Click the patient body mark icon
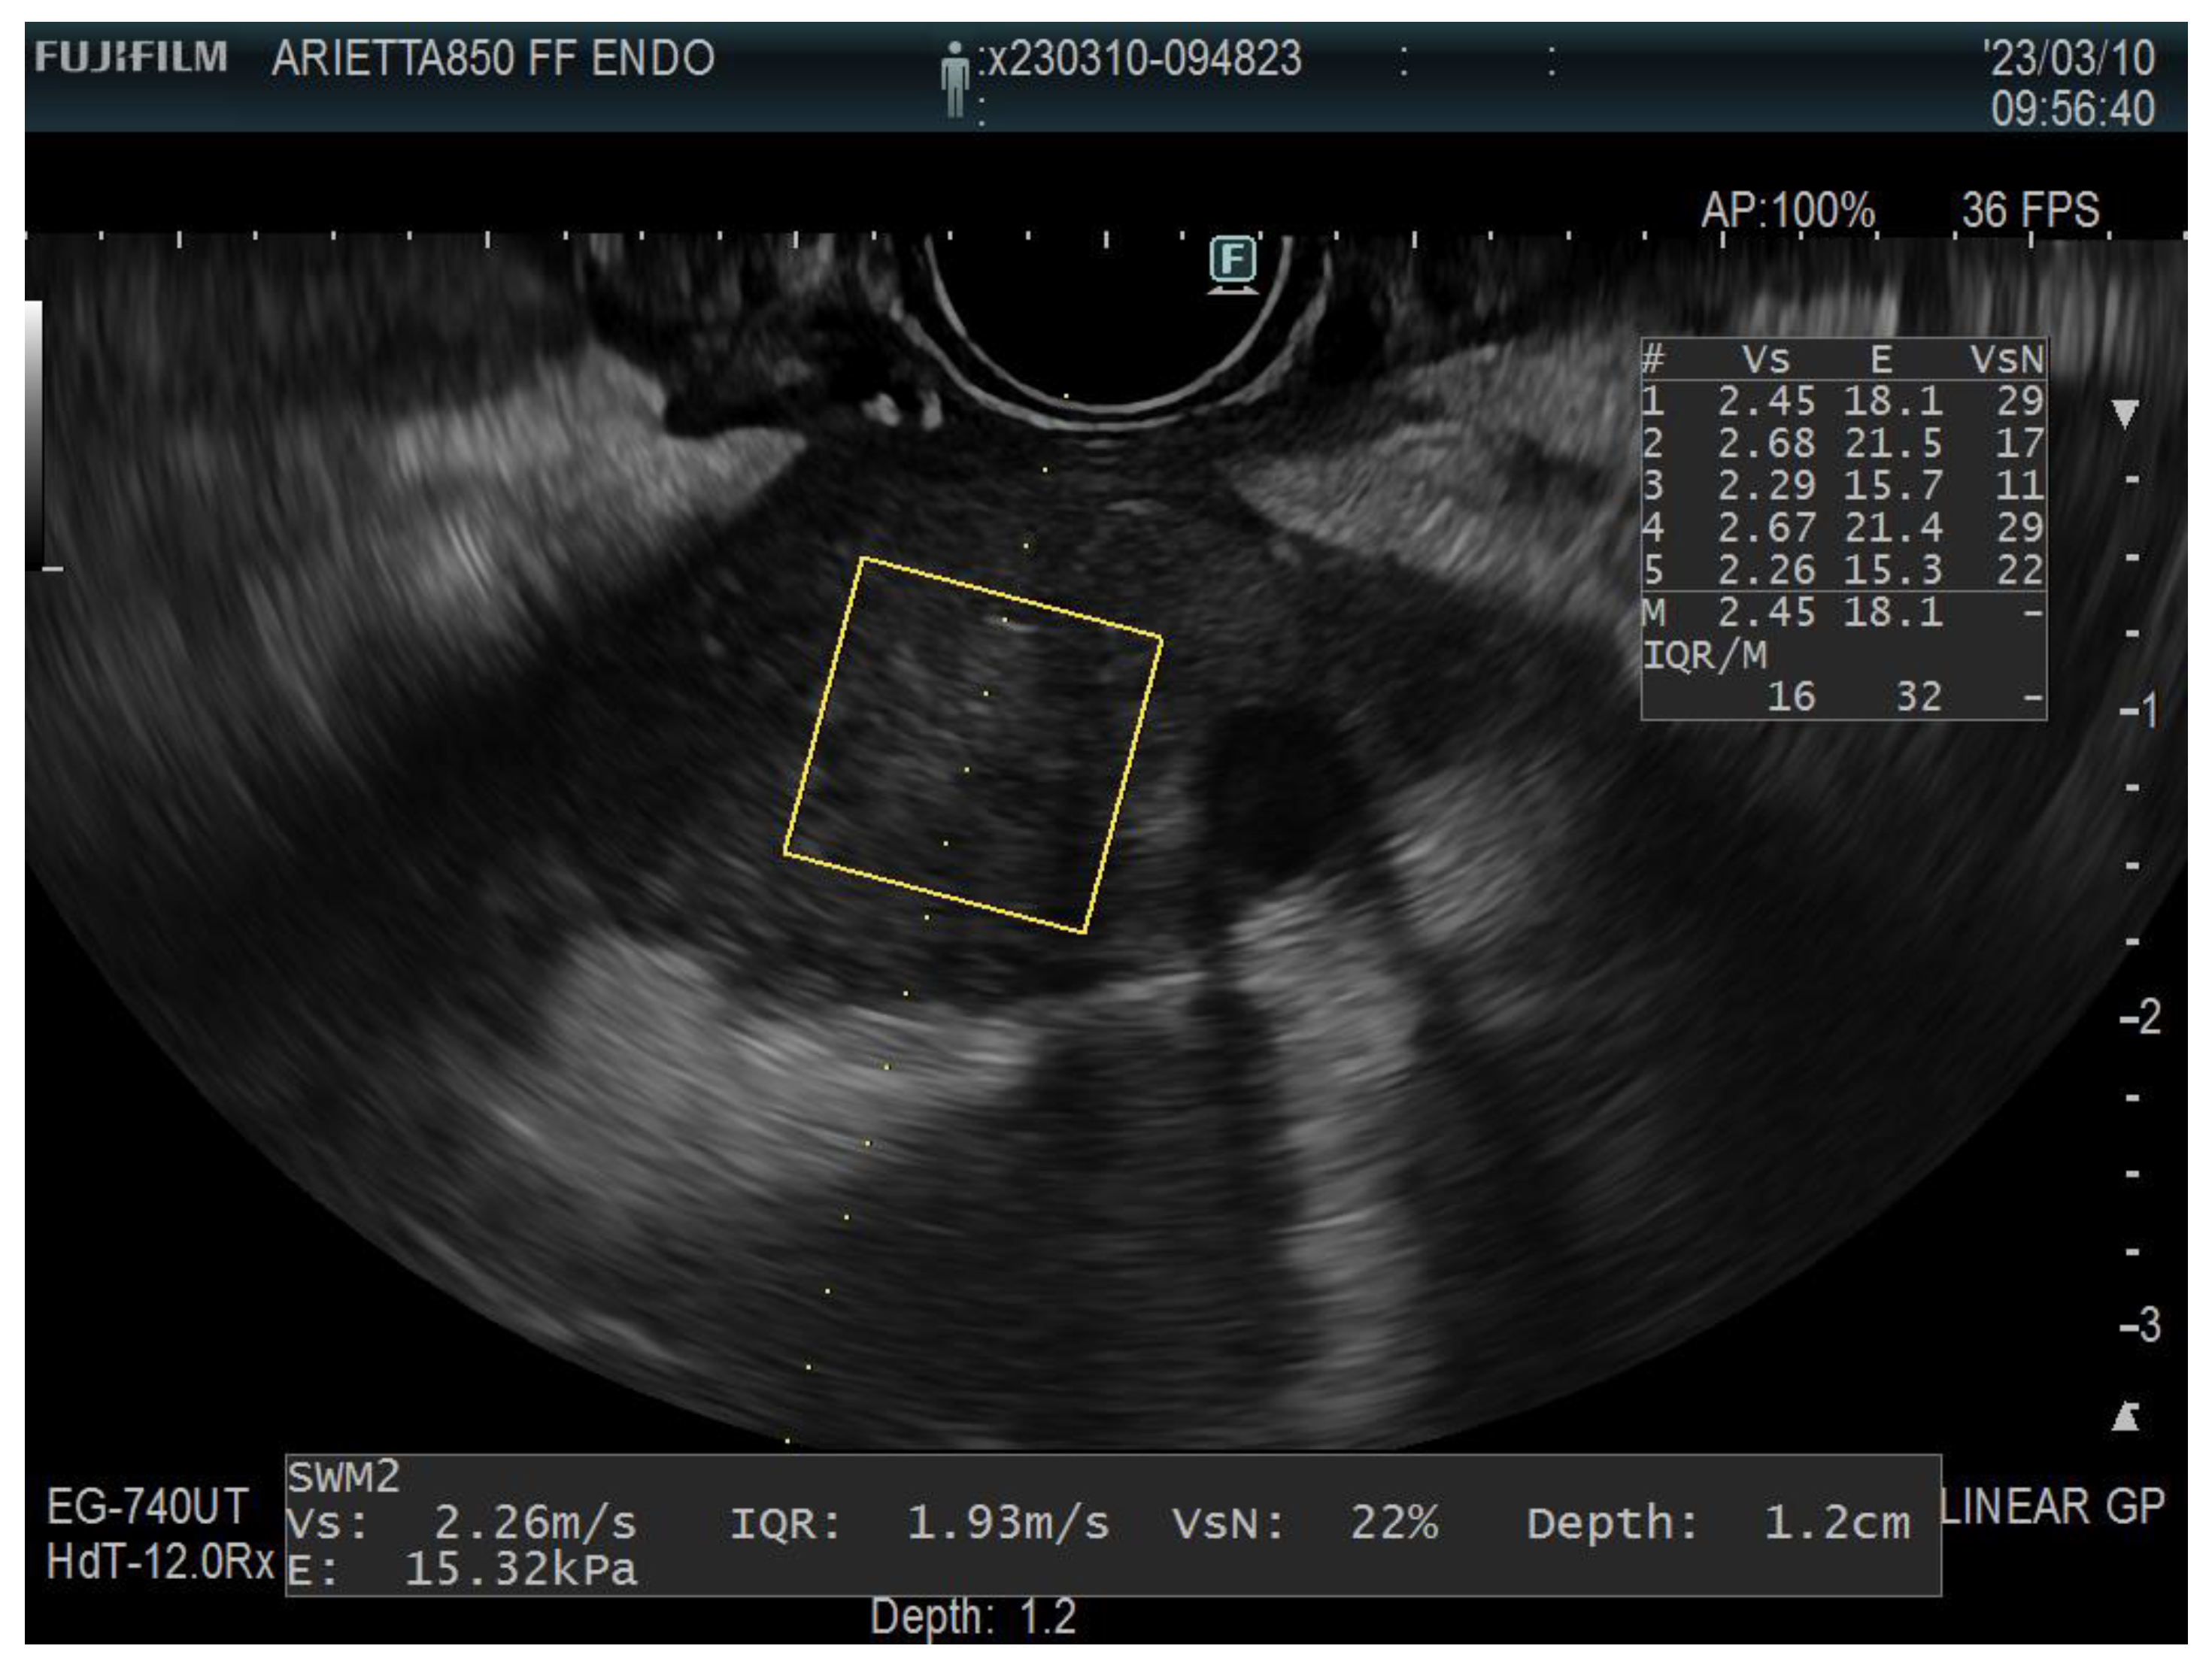The width and height of the screenshot is (2212, 1673). click(x=957, y=78)
